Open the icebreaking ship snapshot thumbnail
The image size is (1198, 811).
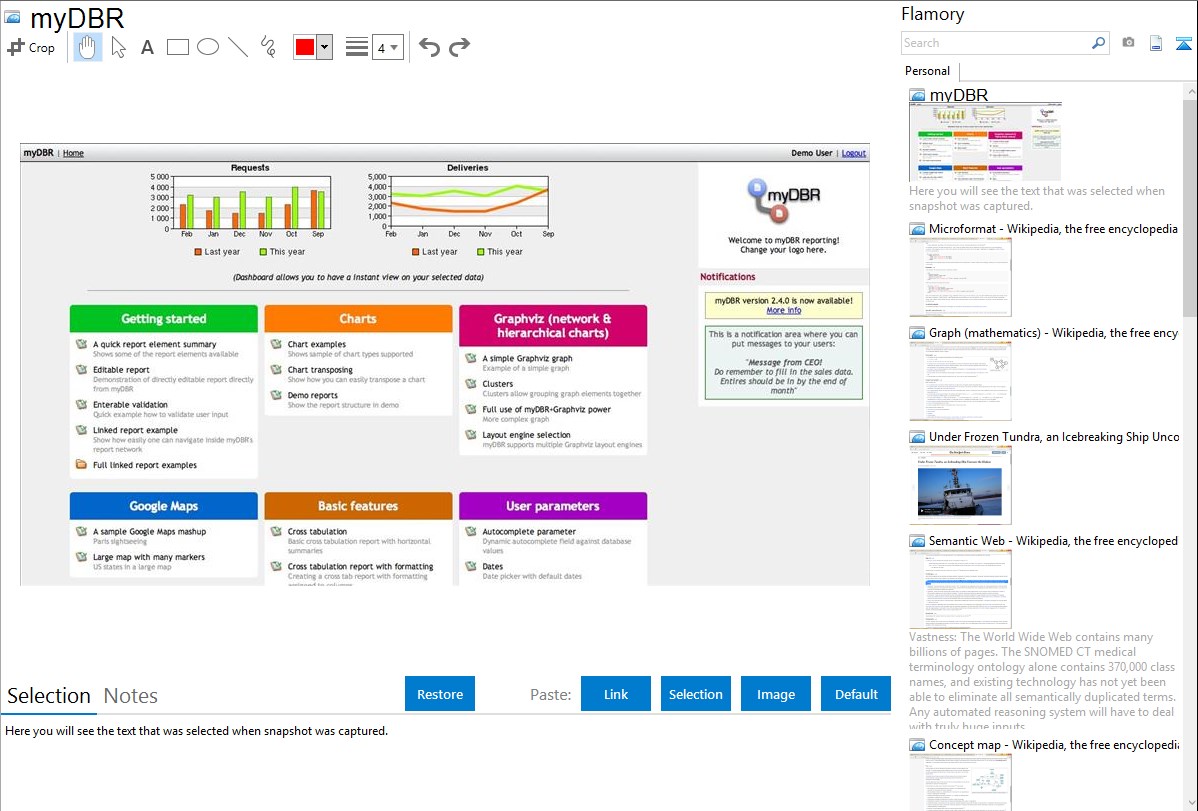(960, 485)
